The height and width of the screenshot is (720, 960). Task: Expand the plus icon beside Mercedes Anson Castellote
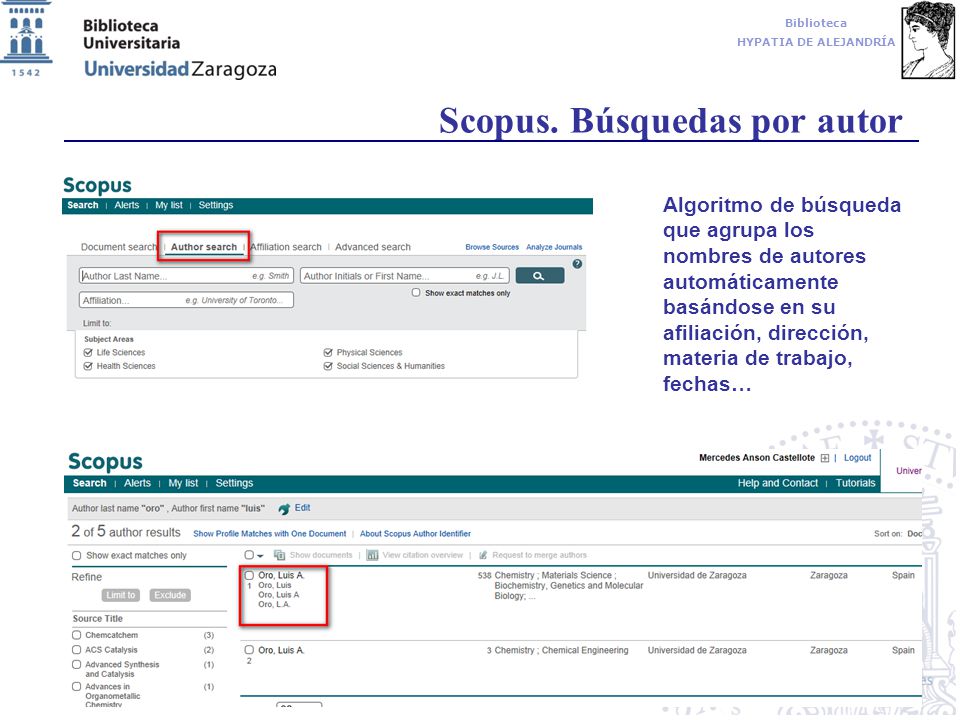(825, 458)
